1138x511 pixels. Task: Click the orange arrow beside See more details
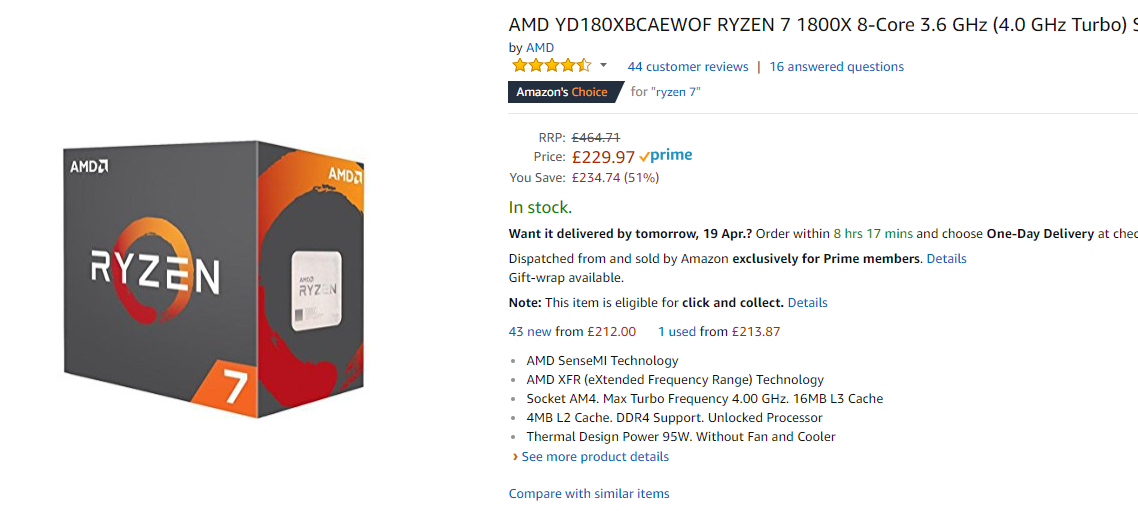(515, 457)
